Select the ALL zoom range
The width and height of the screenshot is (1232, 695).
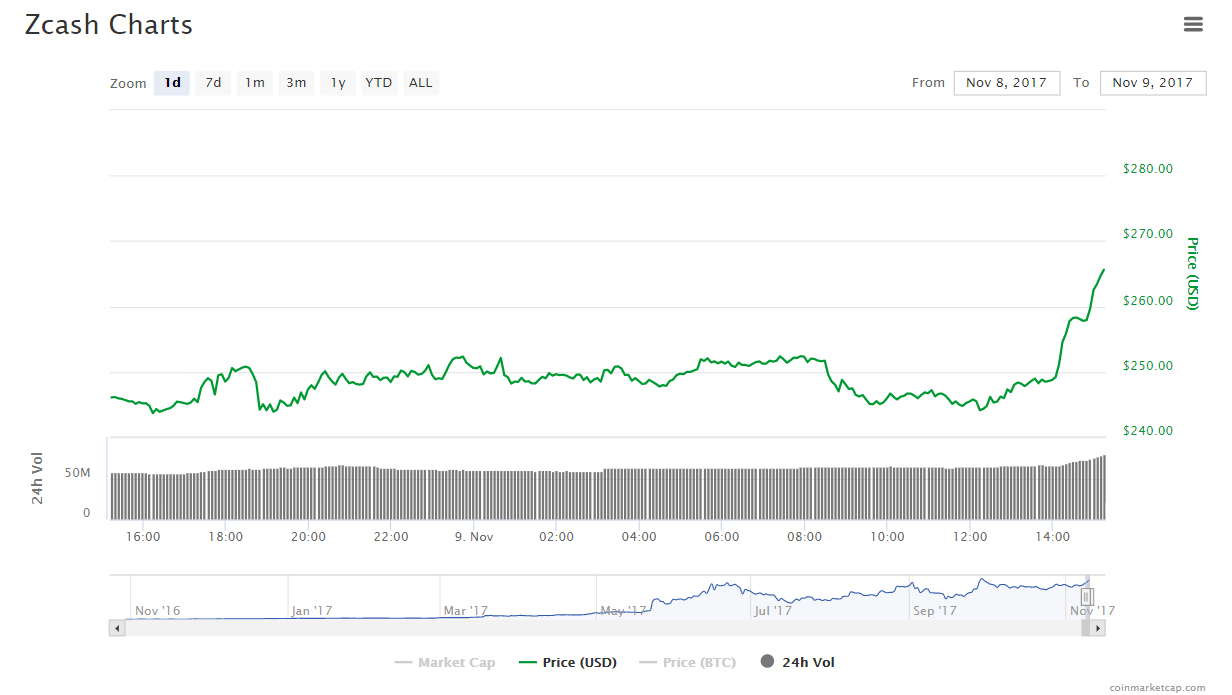point(420,83)
